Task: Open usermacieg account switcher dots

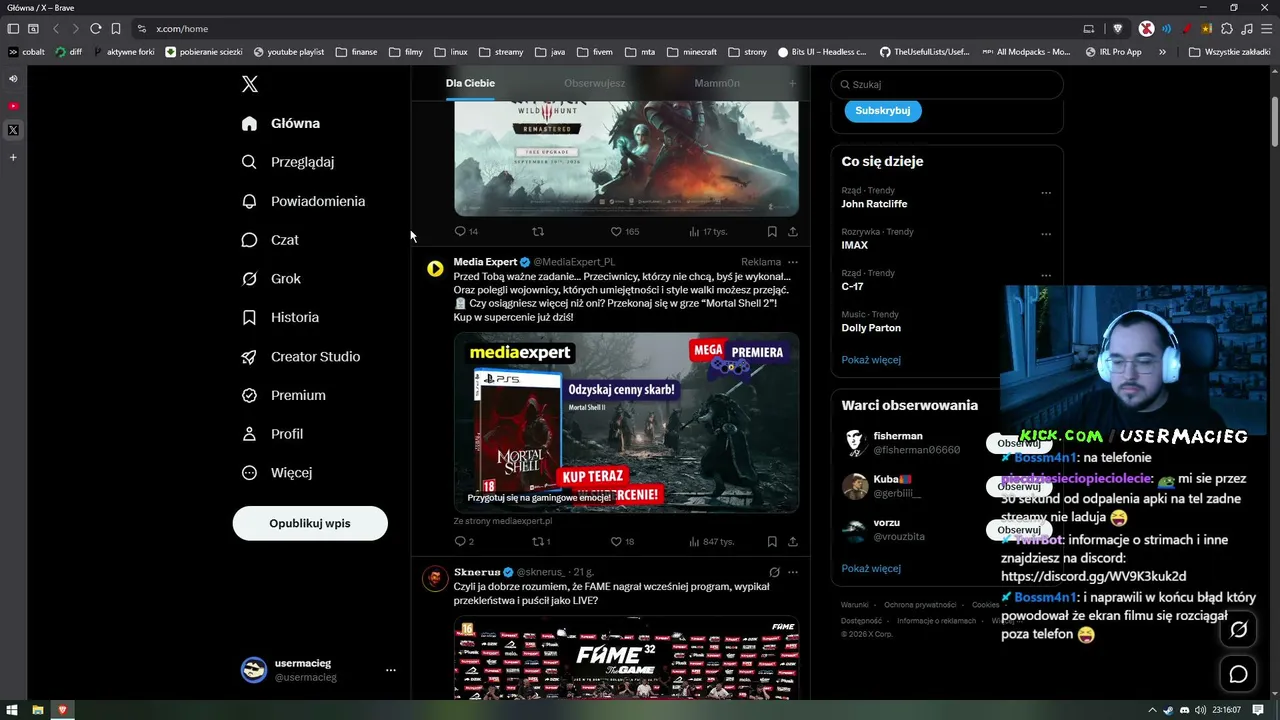Action: coord(391,670)
